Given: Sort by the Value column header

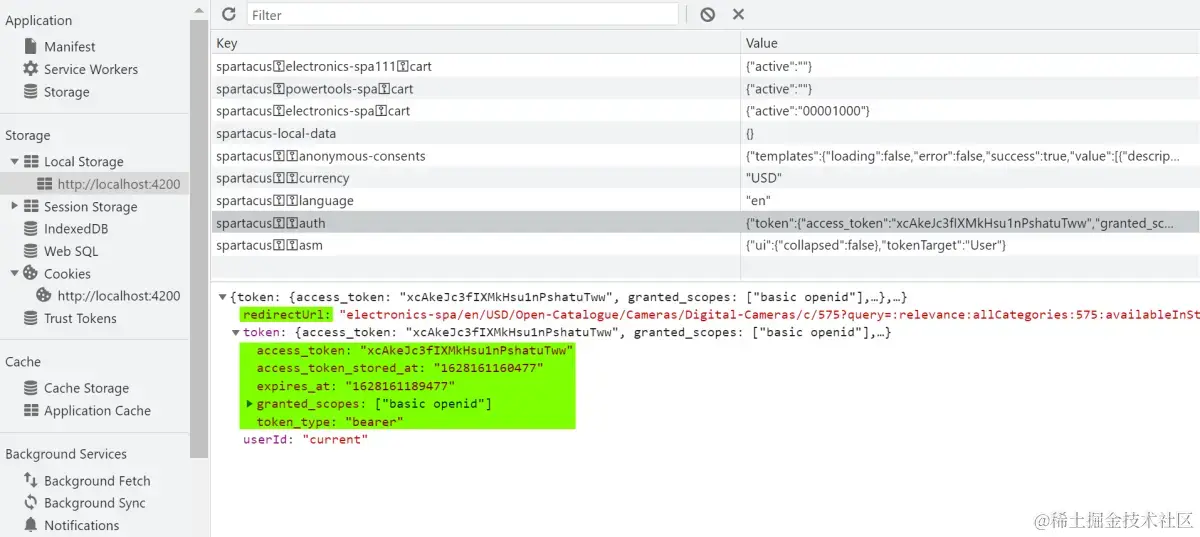Looking at the screenshot, I should [x=970, y=43].
